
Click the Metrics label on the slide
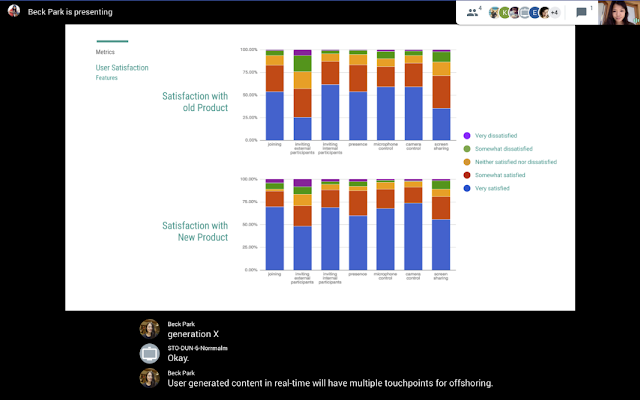[105, 51]
